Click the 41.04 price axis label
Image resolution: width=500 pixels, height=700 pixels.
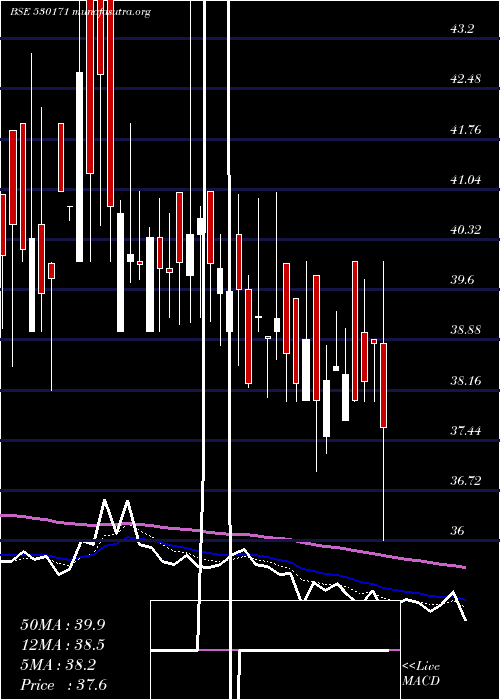click(x=466, y=180)
